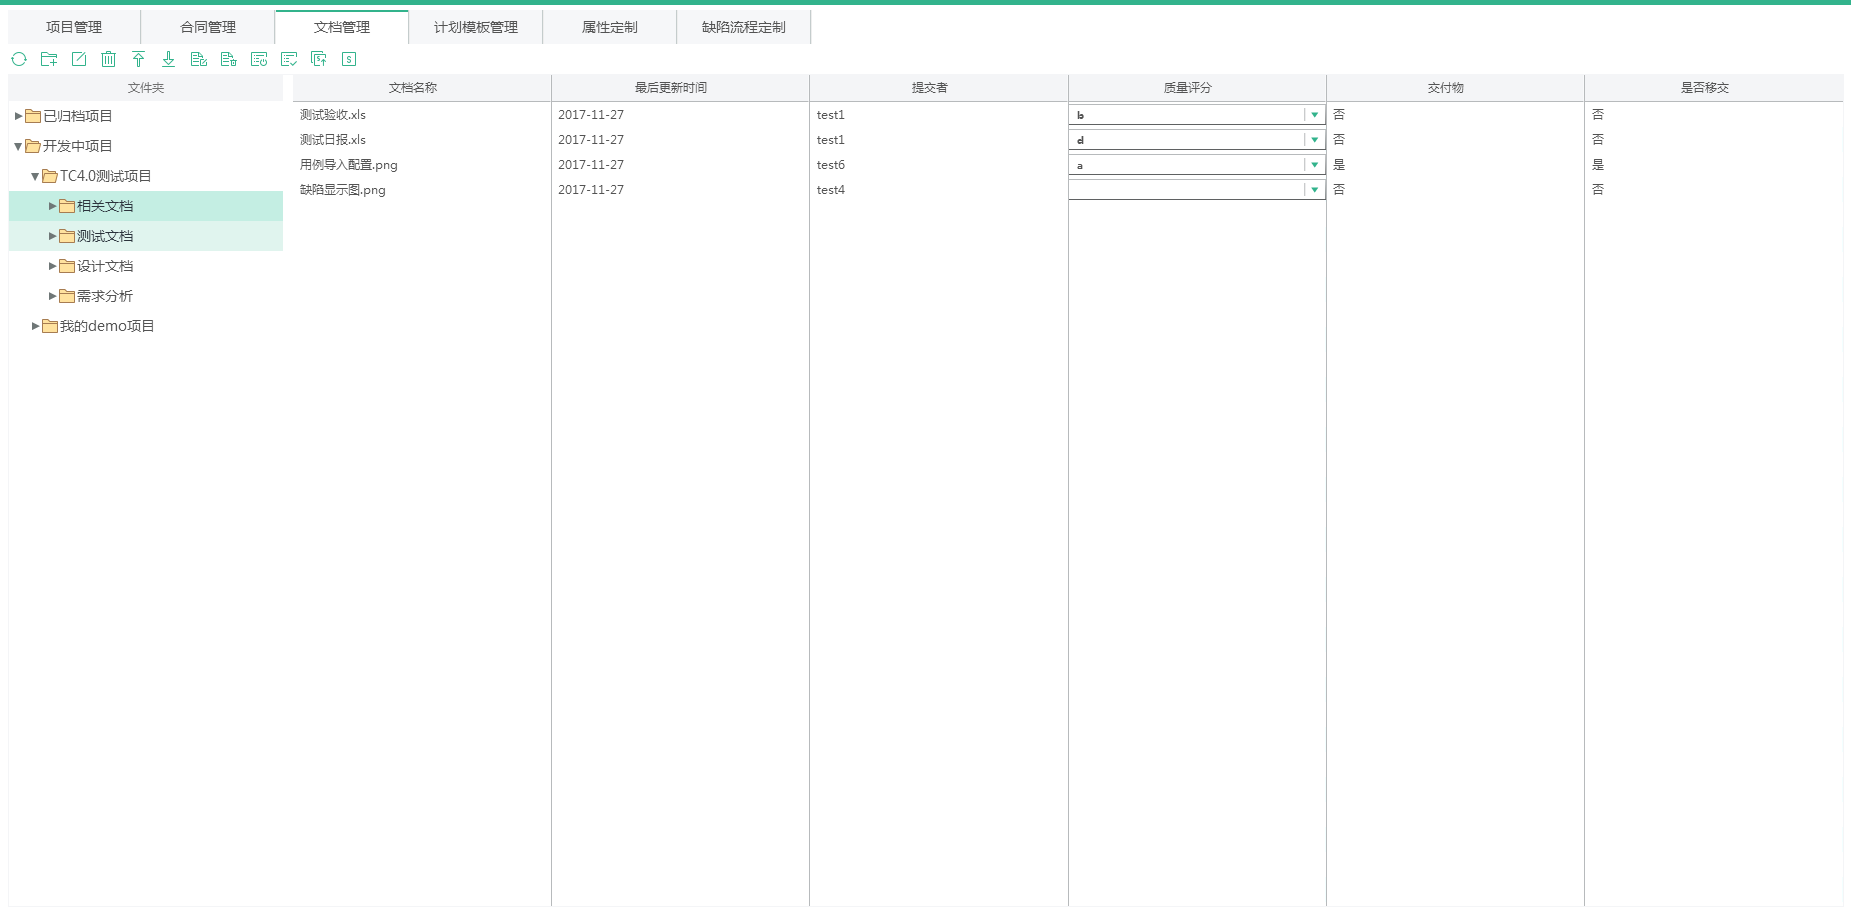The height and width of the screenshot is (907, 1851).
Task: Click the document edit icon in toolbar
Action: click(x=199, y=59)
